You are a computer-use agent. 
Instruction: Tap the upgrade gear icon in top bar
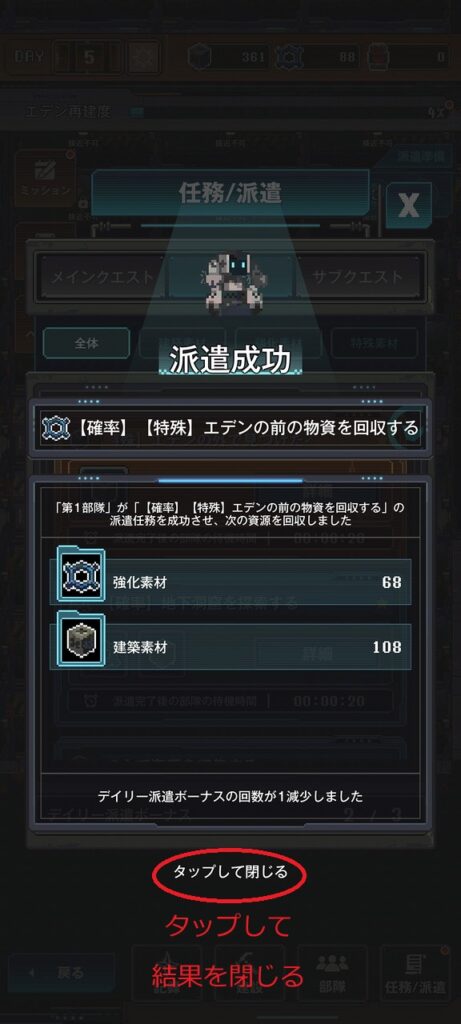(287, 56)
